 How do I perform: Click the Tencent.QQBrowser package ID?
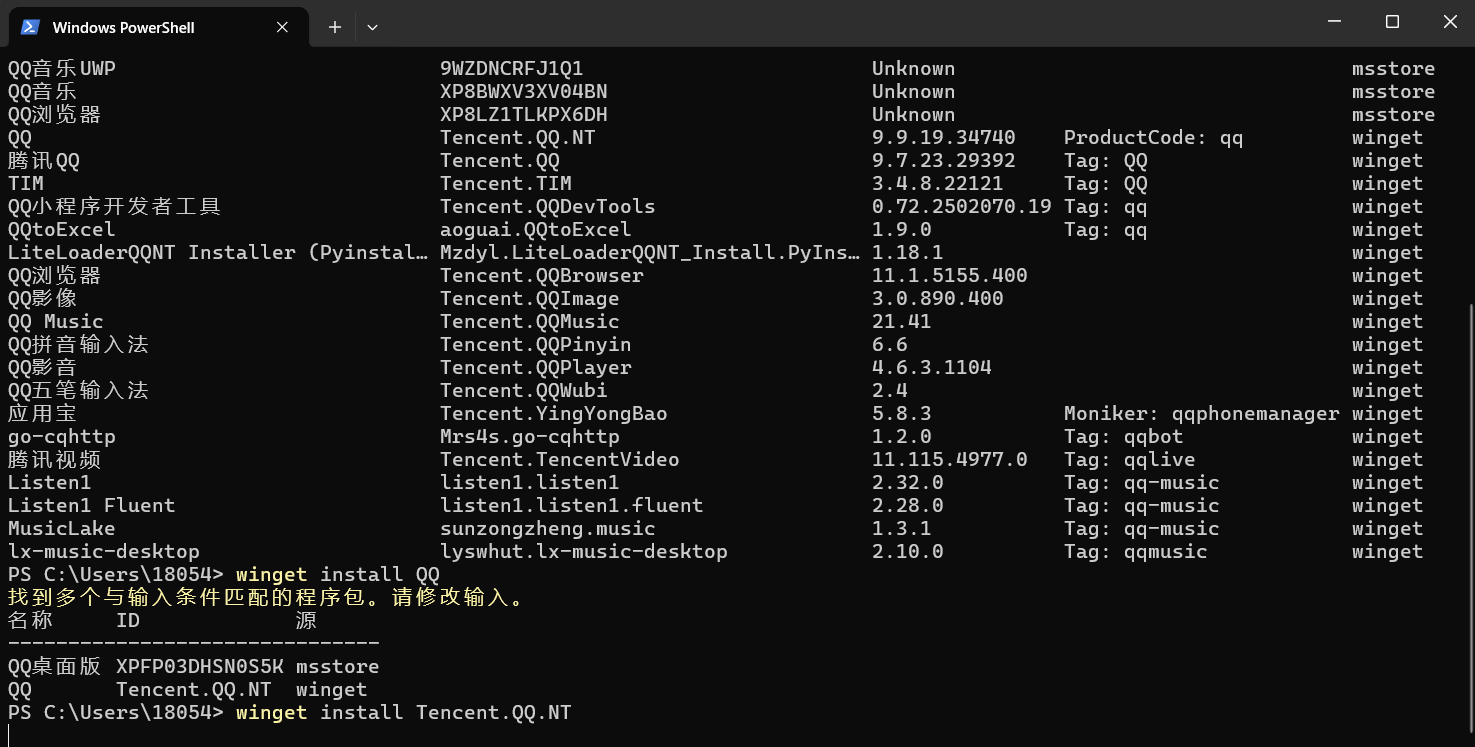point(541,276)
